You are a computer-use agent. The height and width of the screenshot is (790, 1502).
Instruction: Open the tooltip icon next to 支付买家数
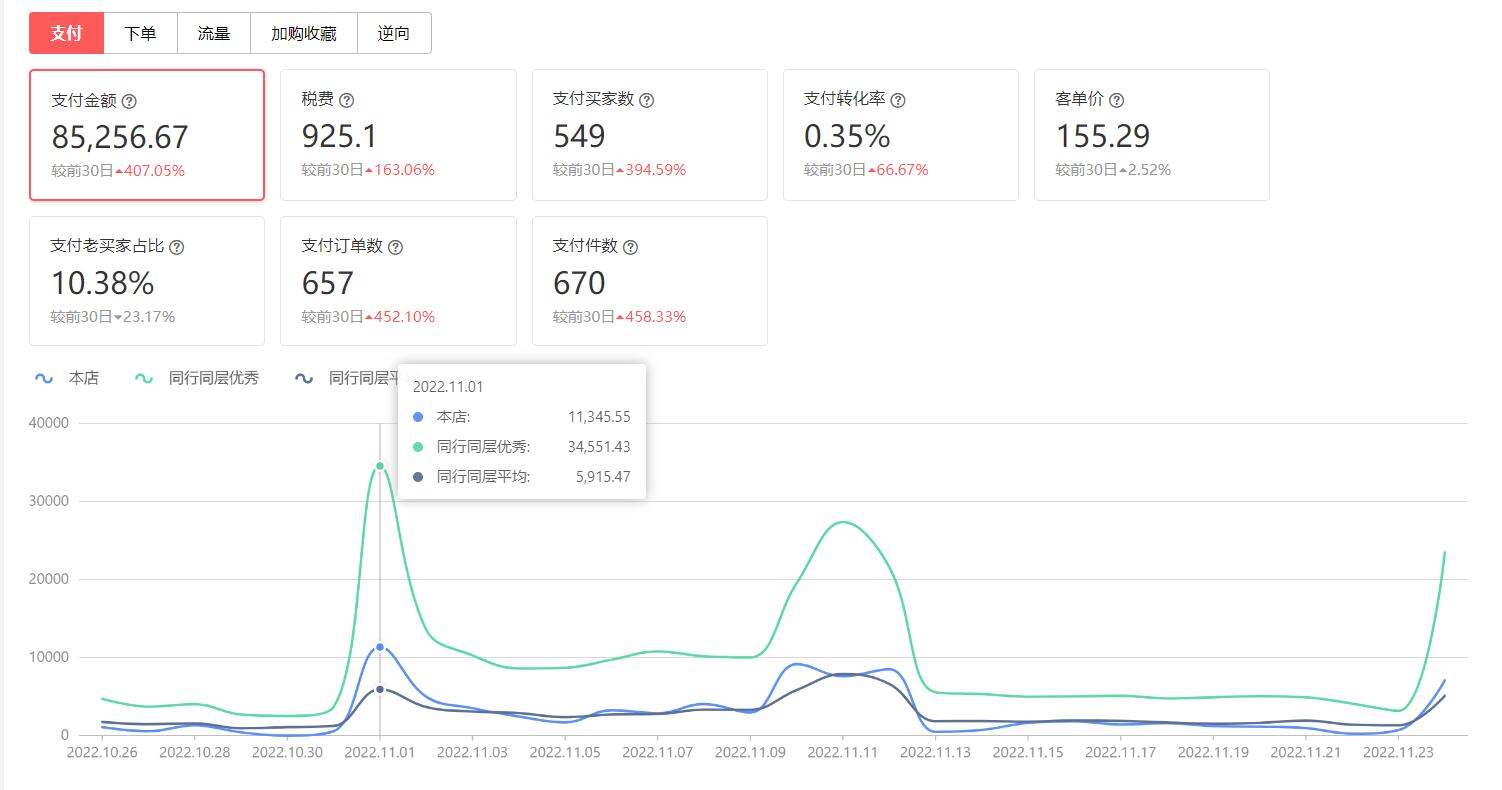647,99
